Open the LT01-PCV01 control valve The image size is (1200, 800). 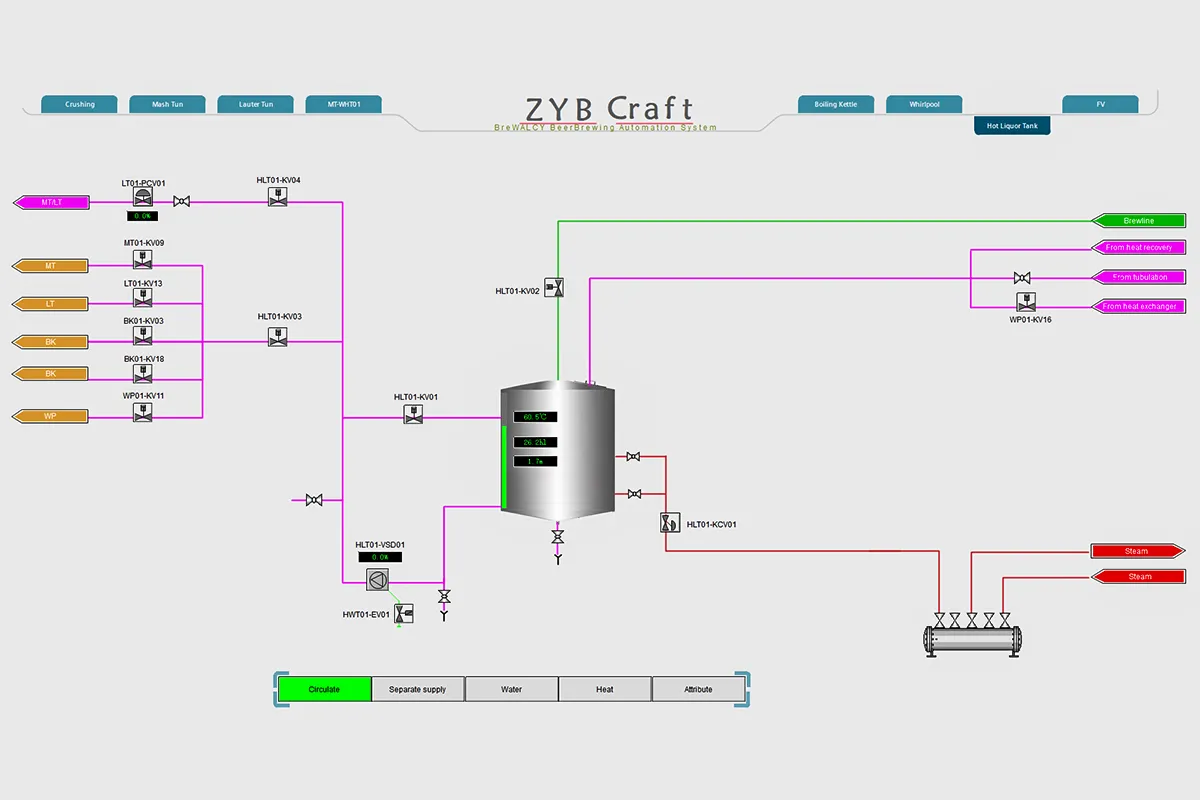142,198
